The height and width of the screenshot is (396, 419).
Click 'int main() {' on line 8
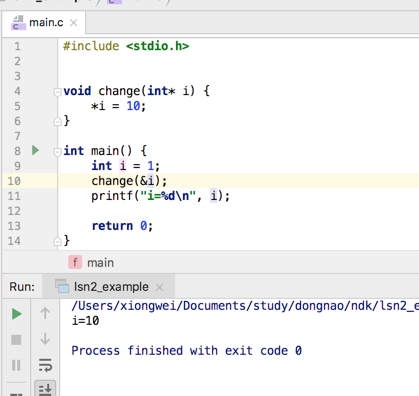click(x=105, y=151)
